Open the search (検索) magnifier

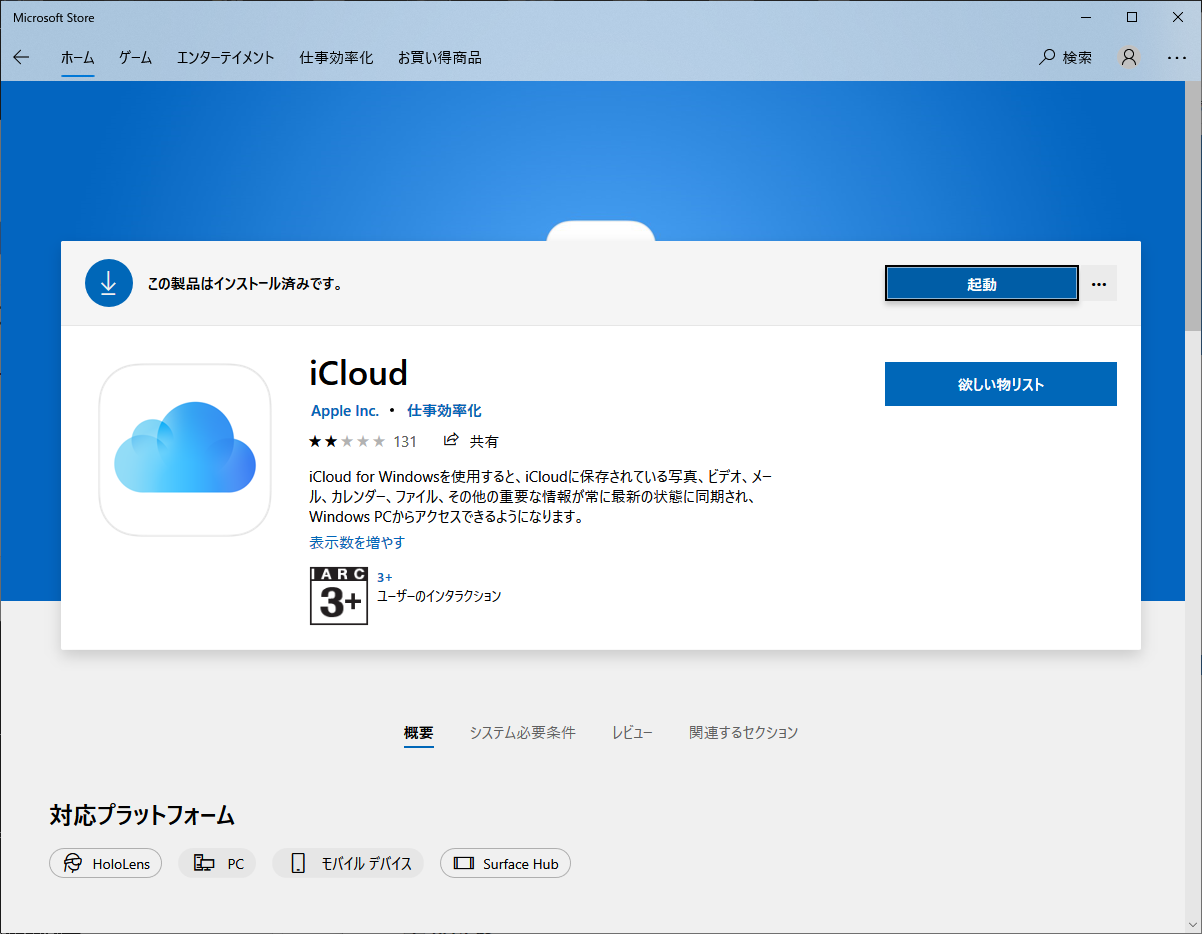[1066, 58]
